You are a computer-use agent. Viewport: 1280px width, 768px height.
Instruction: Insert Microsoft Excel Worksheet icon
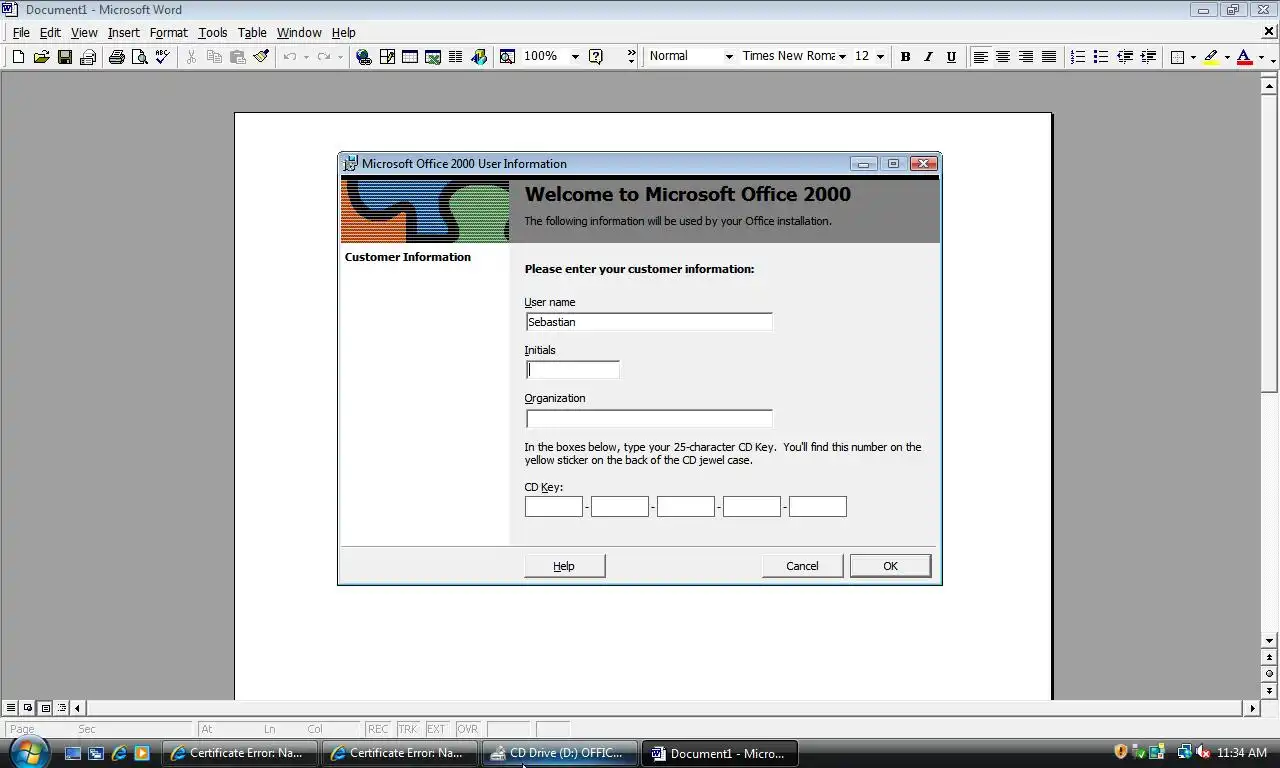433,57
